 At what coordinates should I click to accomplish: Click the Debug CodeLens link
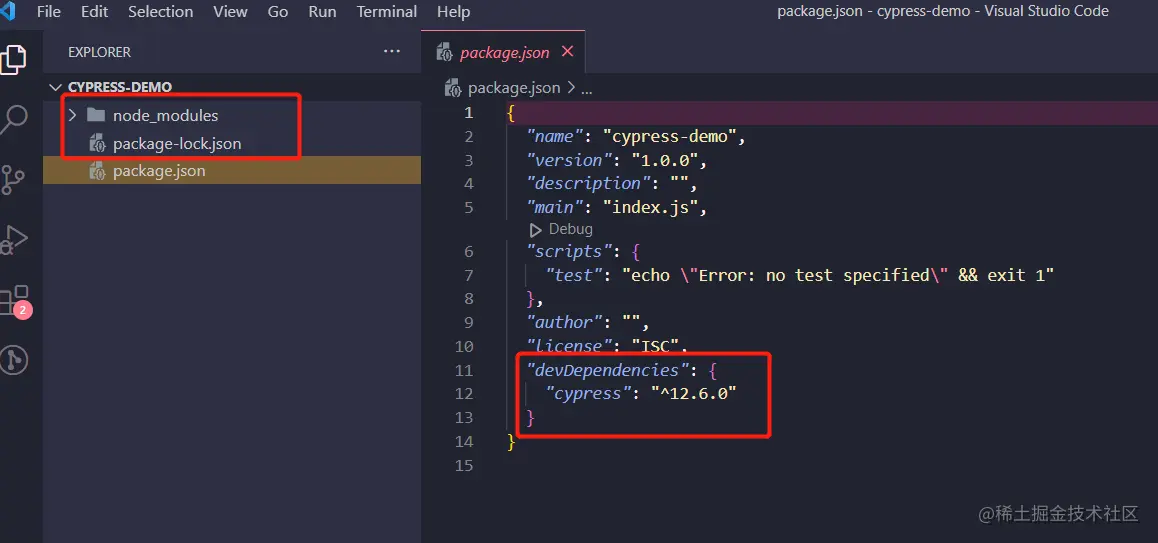pyautogui.click(x=570, y=230)
